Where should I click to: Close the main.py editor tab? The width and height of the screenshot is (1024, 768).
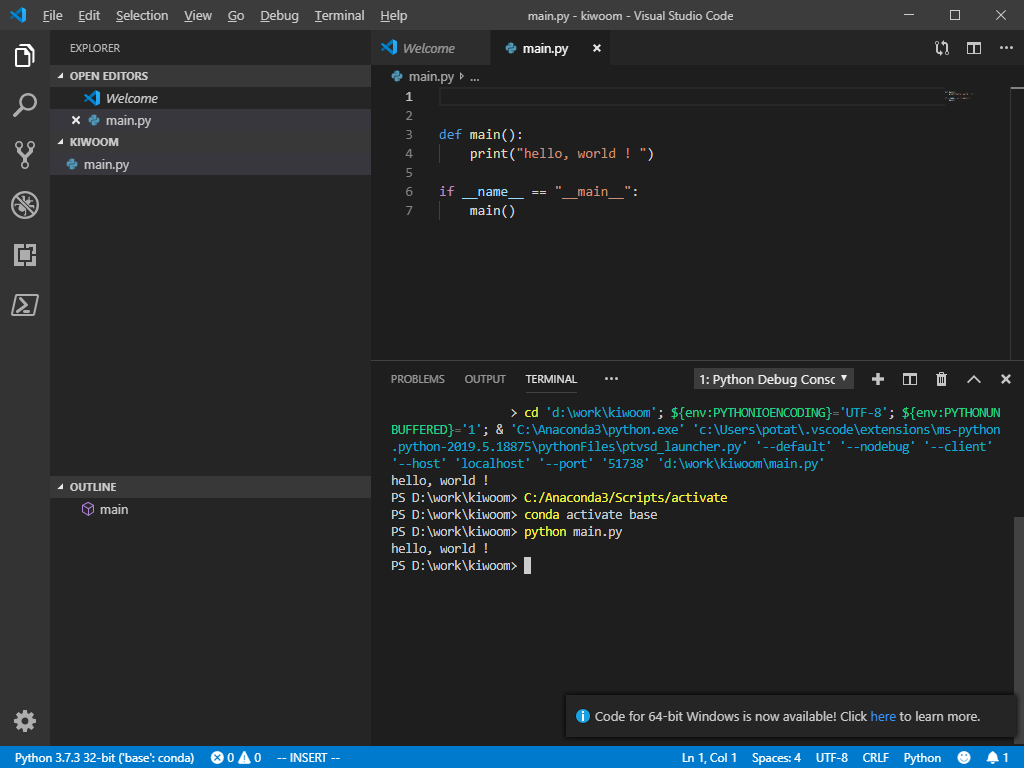(596, 48)
